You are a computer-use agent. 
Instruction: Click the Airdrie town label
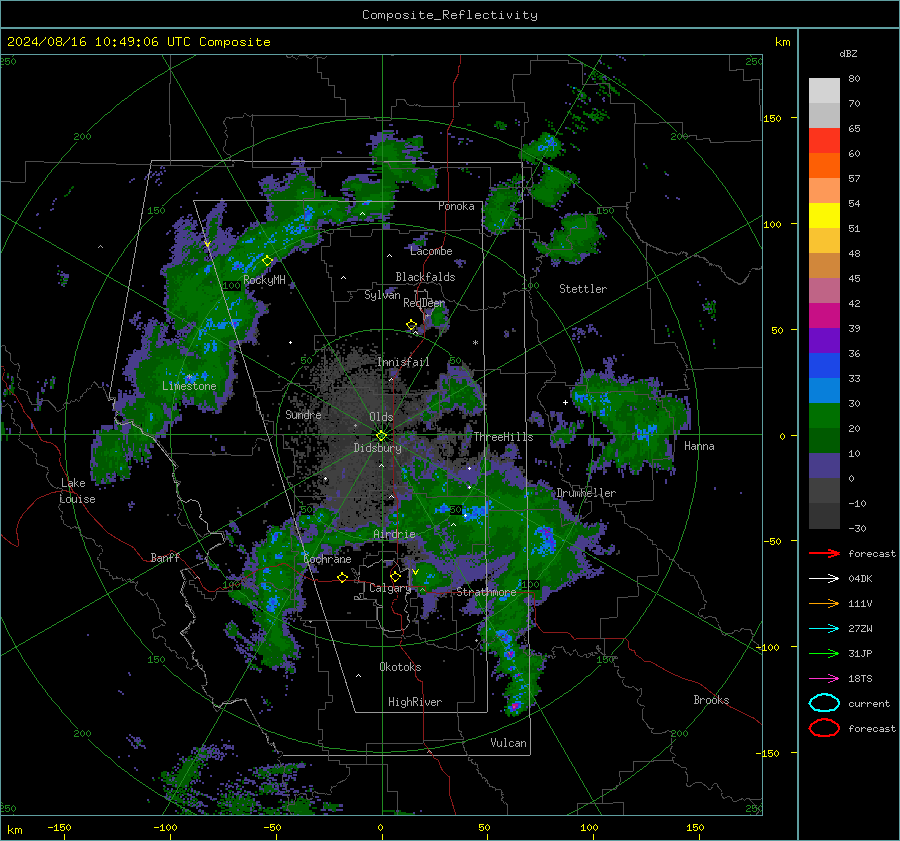click(394, 534)
